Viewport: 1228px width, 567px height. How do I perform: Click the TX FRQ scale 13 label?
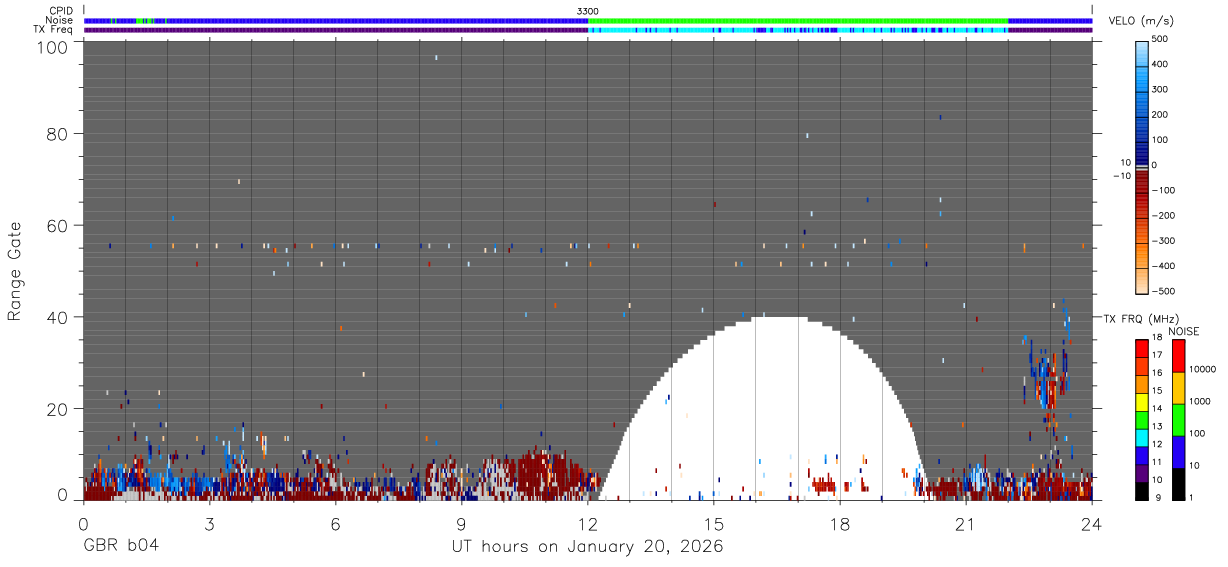(x=1155, y=426)
